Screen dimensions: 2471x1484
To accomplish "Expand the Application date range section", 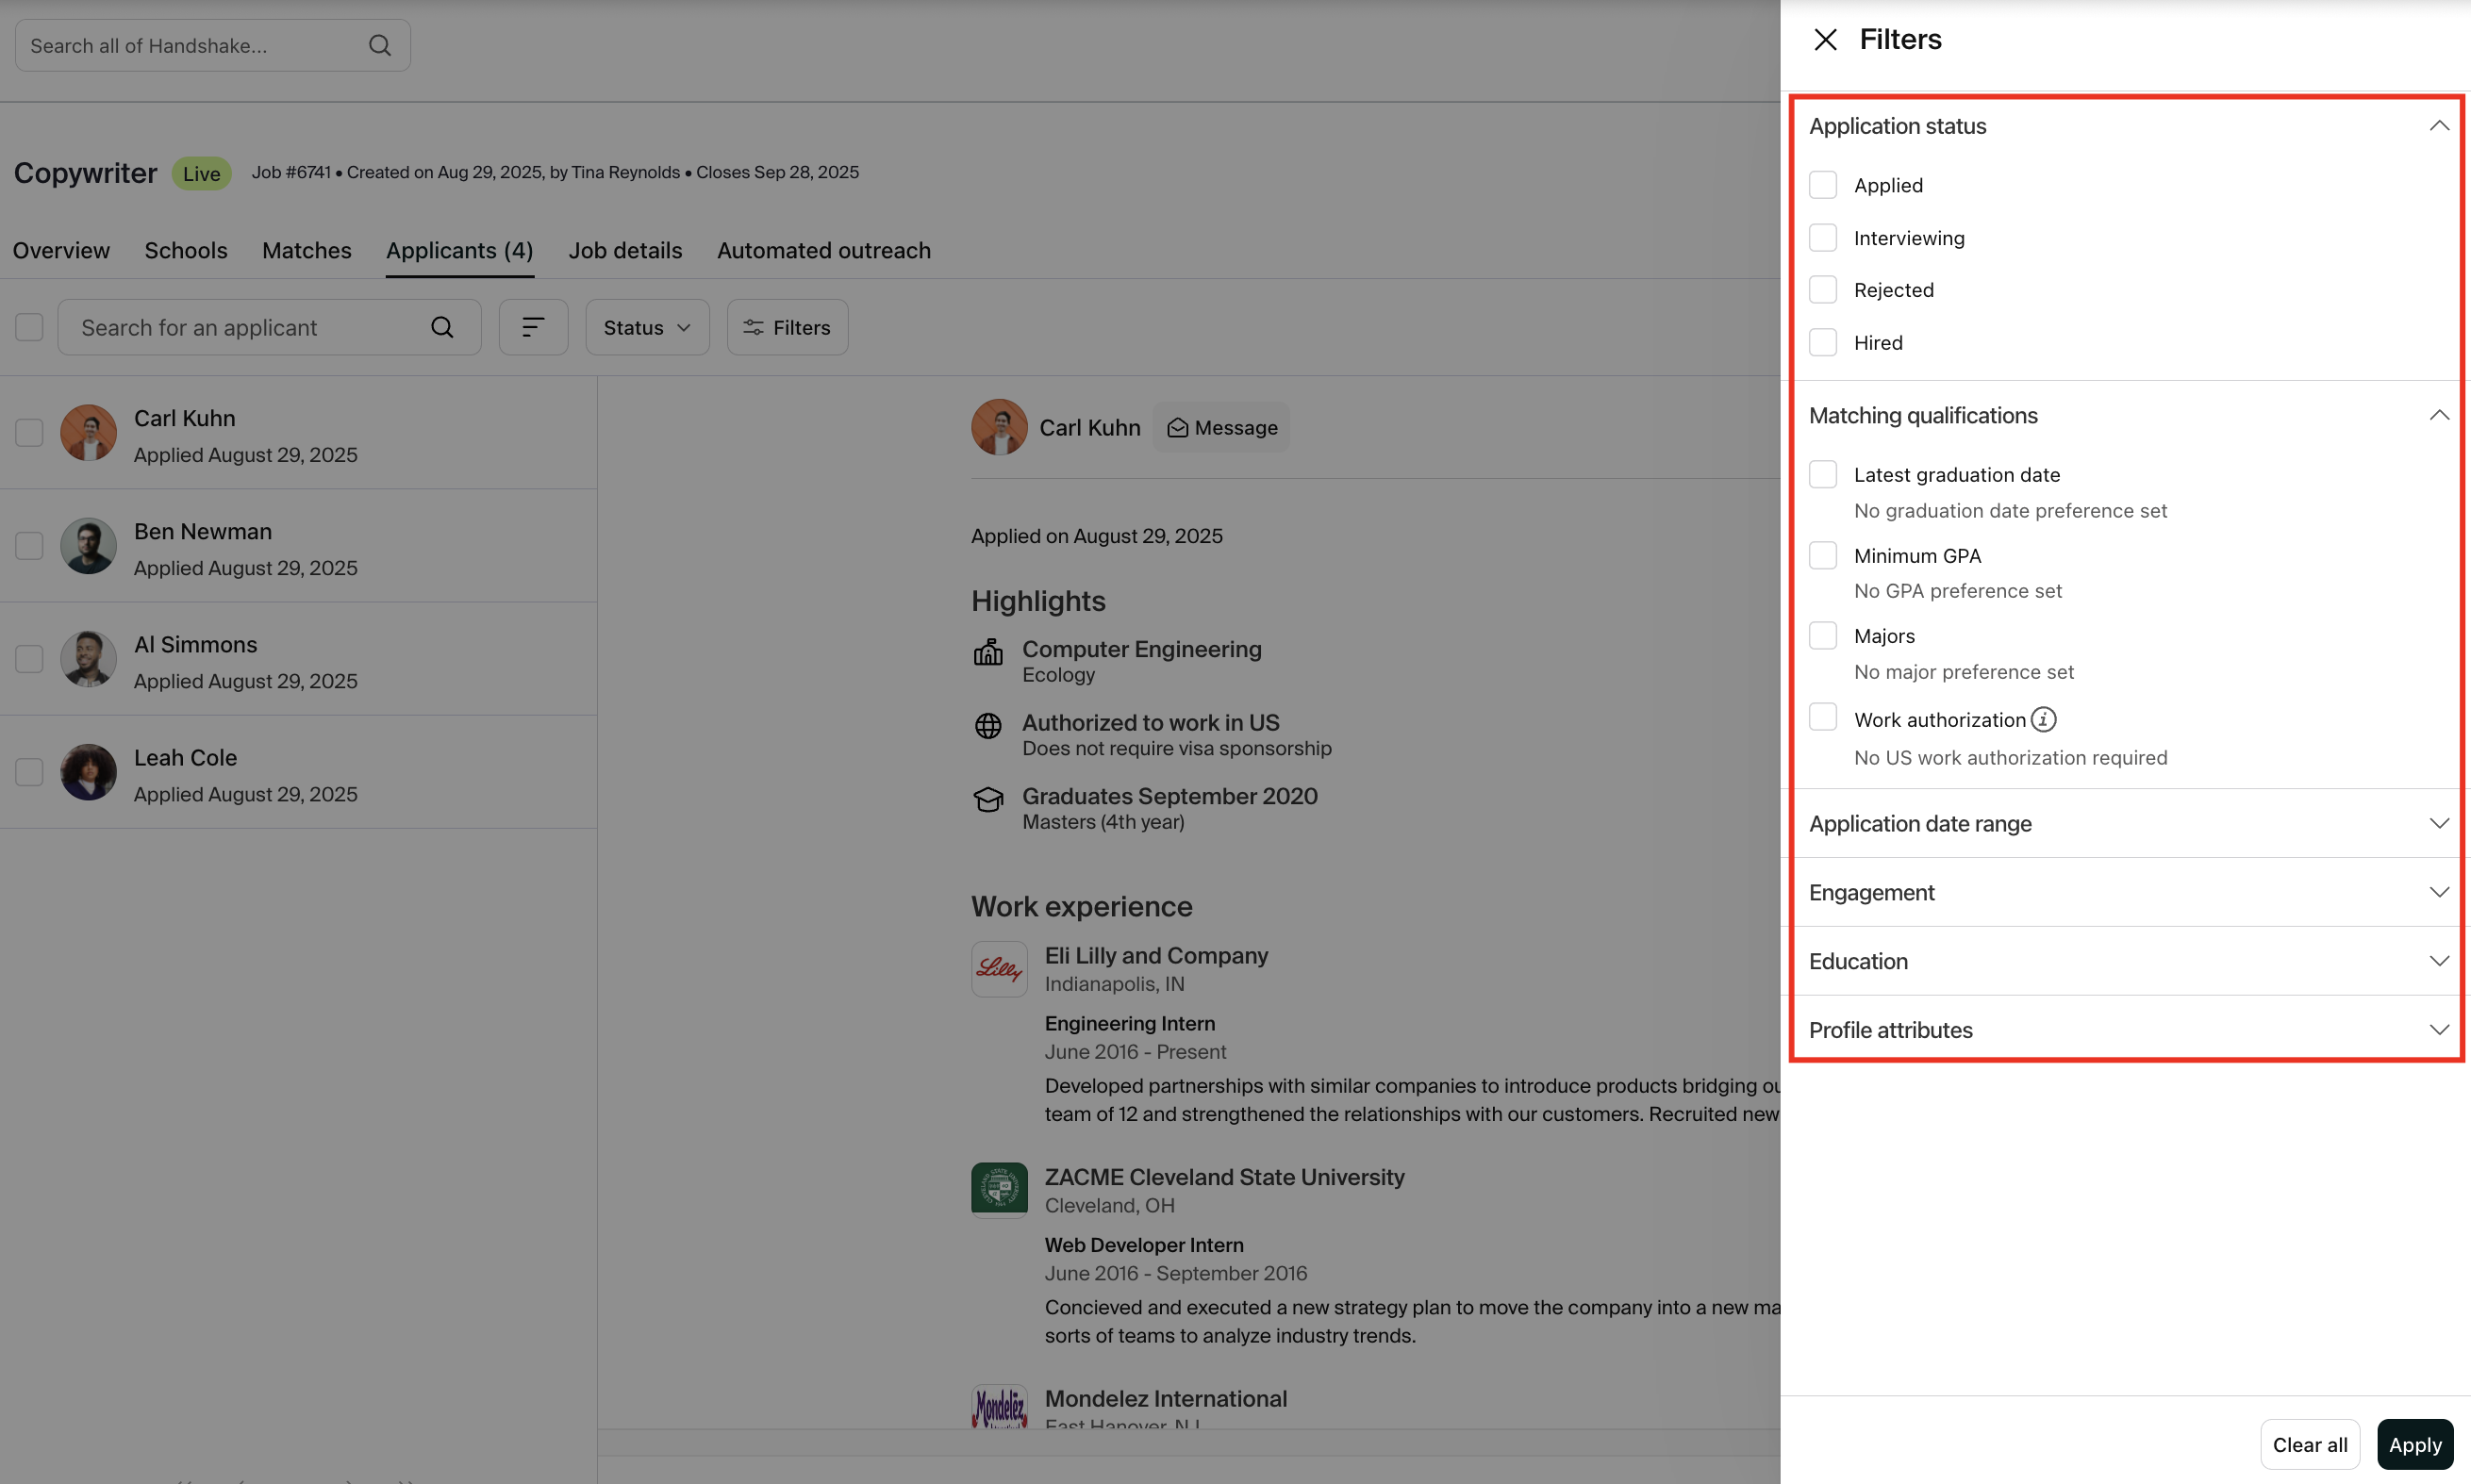I will pyautogui.click(x=2438, y=824).
